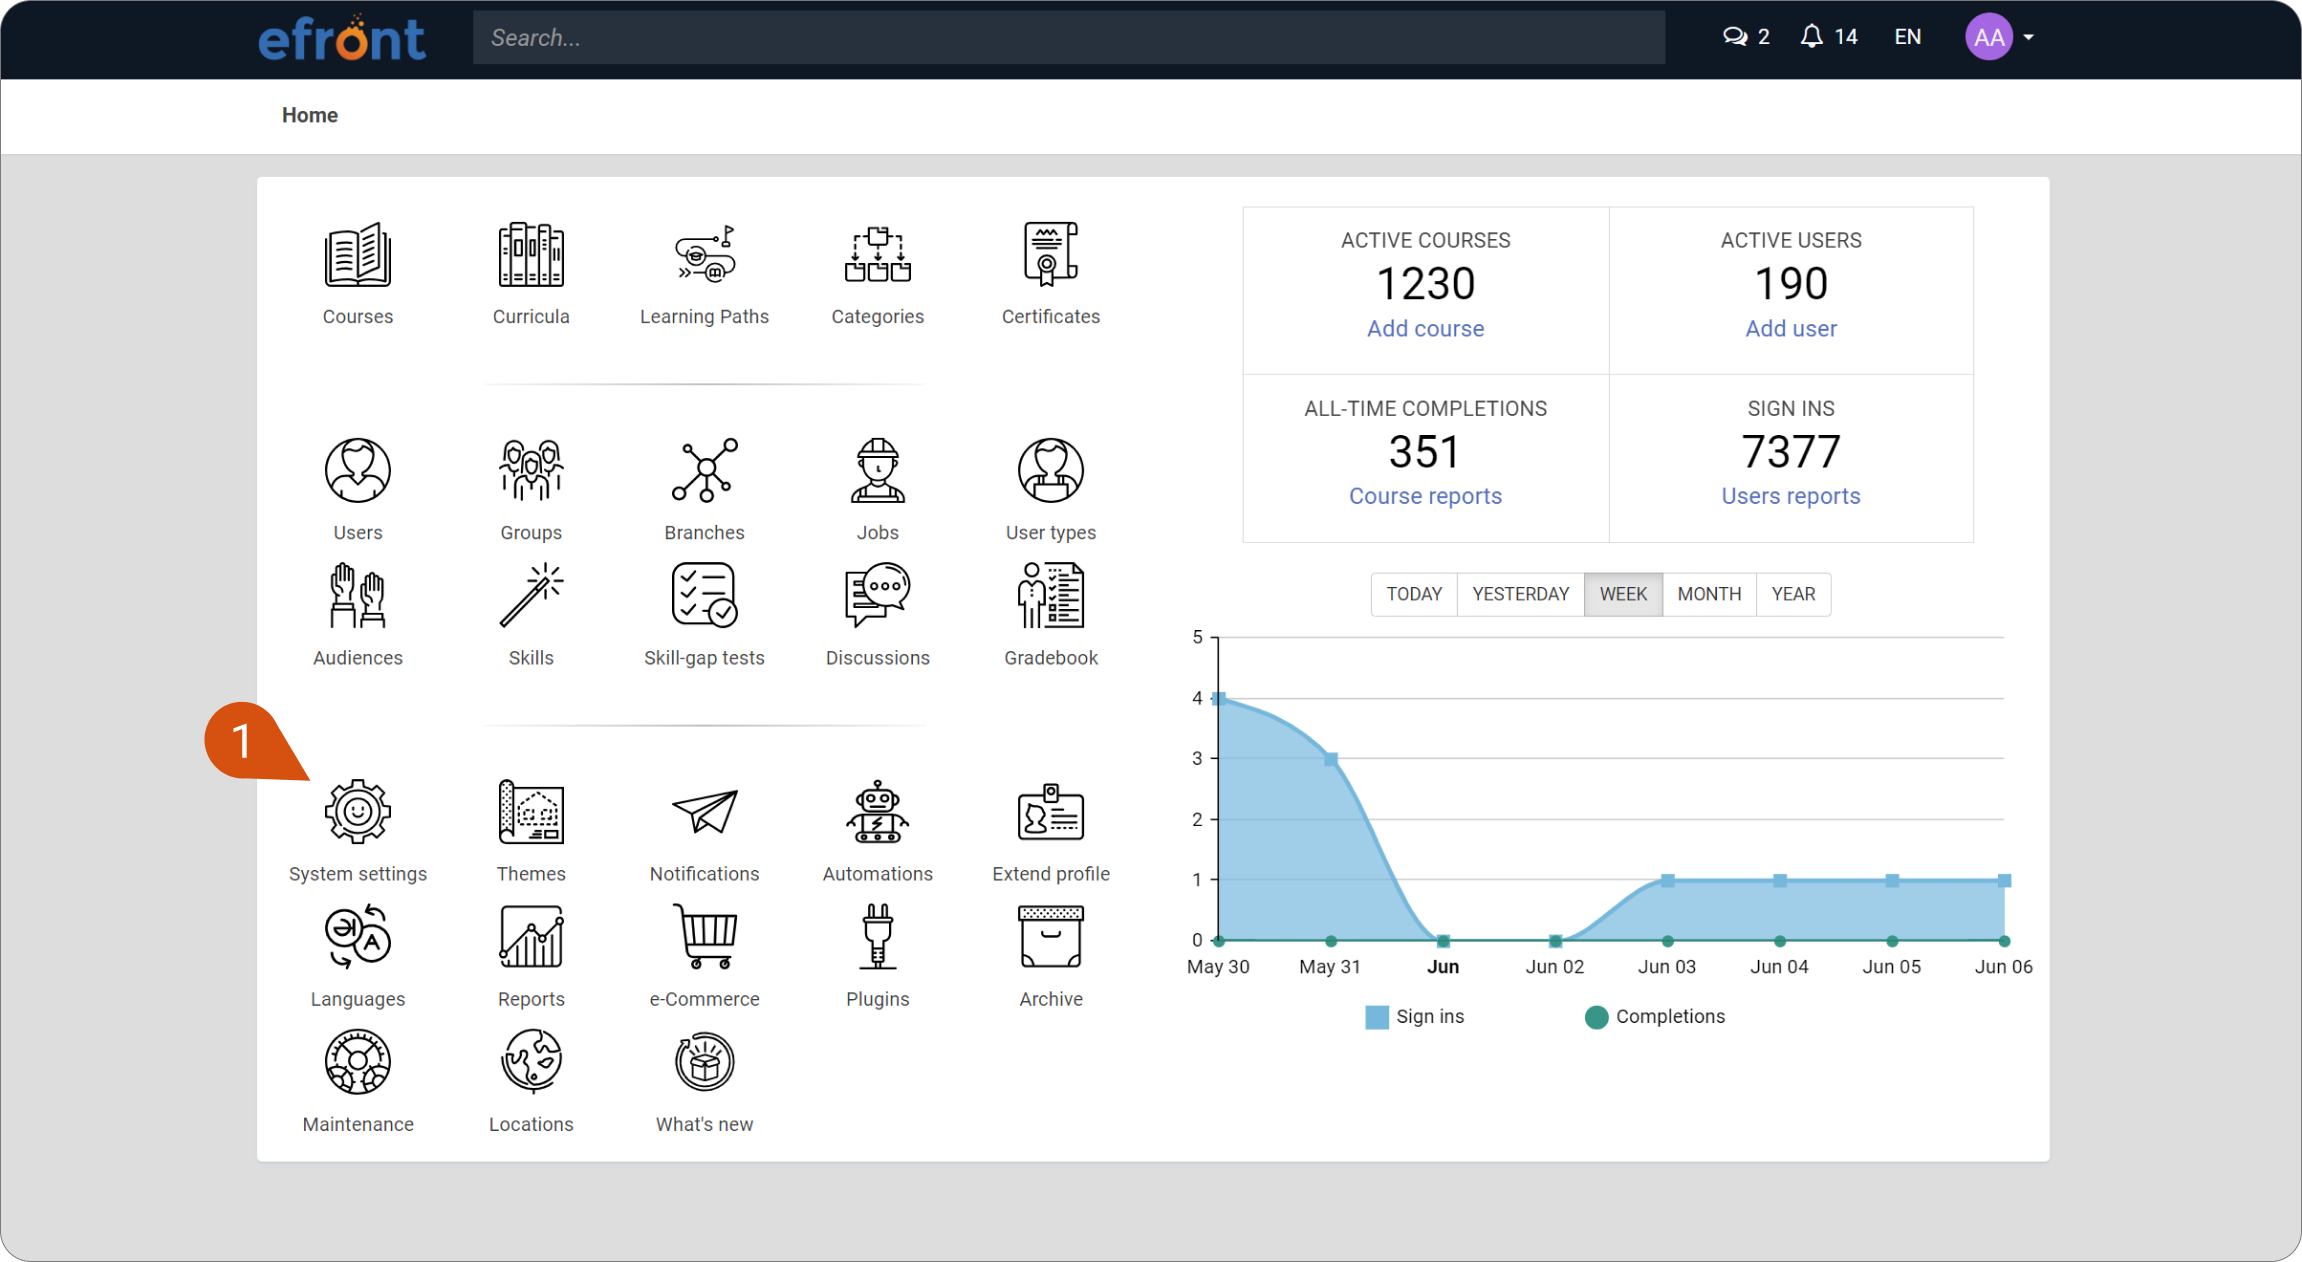Open the Reports chart icon

[531, 937]
